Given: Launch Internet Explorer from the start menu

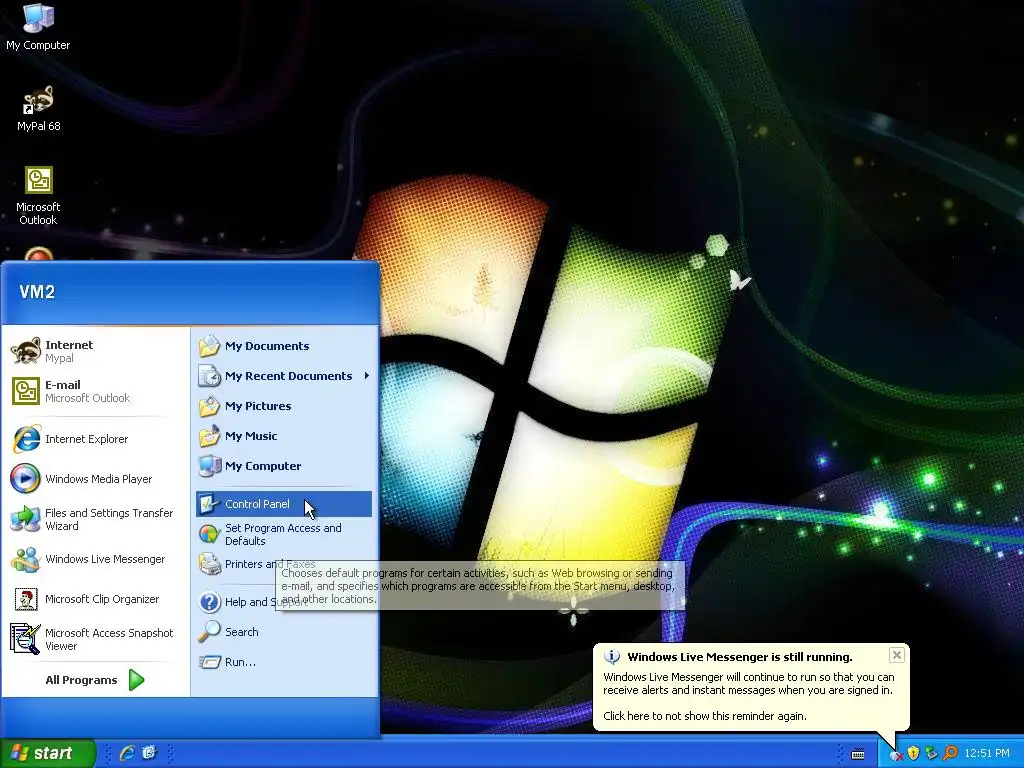Looking at the screenshot, I should click(x=94, y=439).
